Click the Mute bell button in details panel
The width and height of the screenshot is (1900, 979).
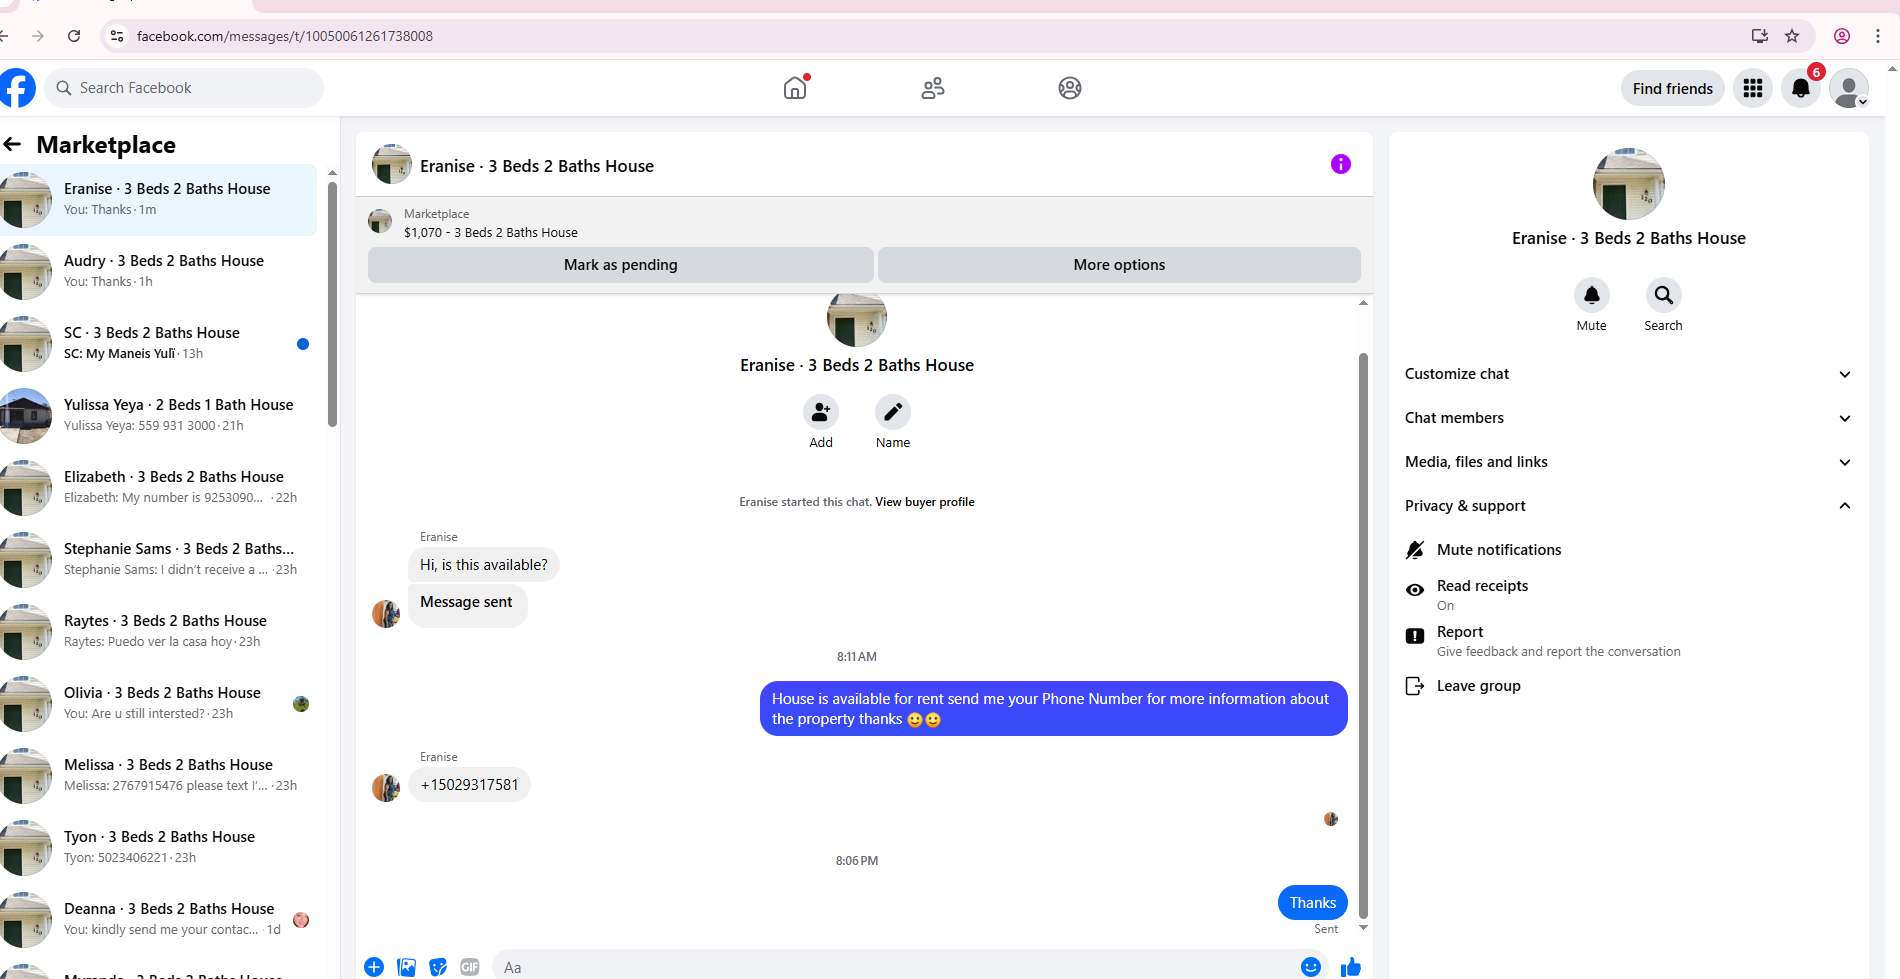[x=1592, y=295]
